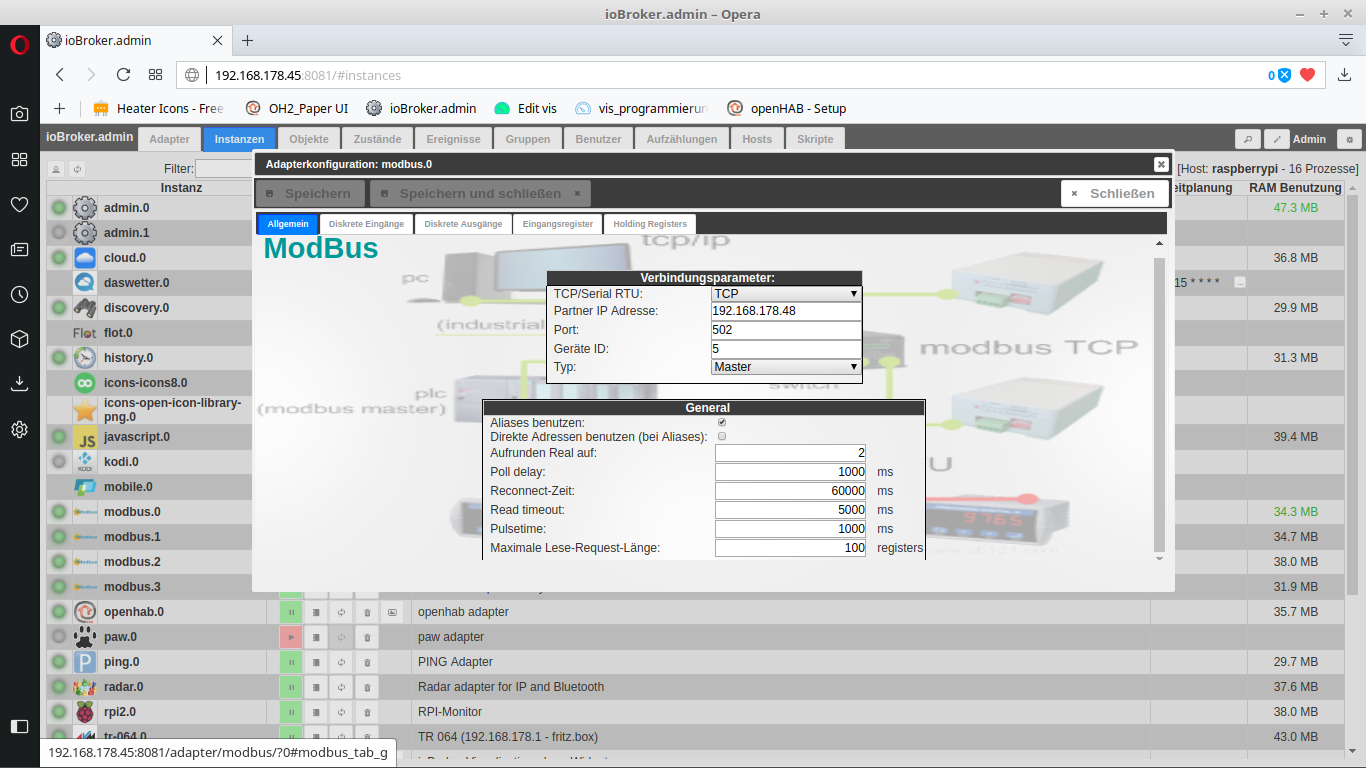
Task: Click the dialog scrollbar up arrow
Action: point(1160,243)
